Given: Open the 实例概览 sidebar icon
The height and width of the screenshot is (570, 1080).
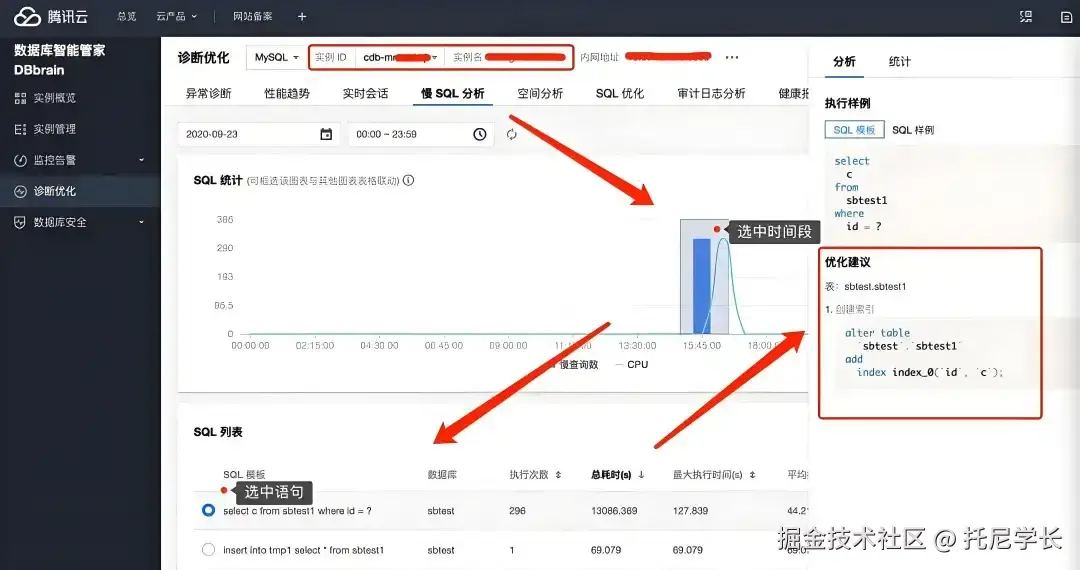Looking at the screenshot, I should pos(20,98).
